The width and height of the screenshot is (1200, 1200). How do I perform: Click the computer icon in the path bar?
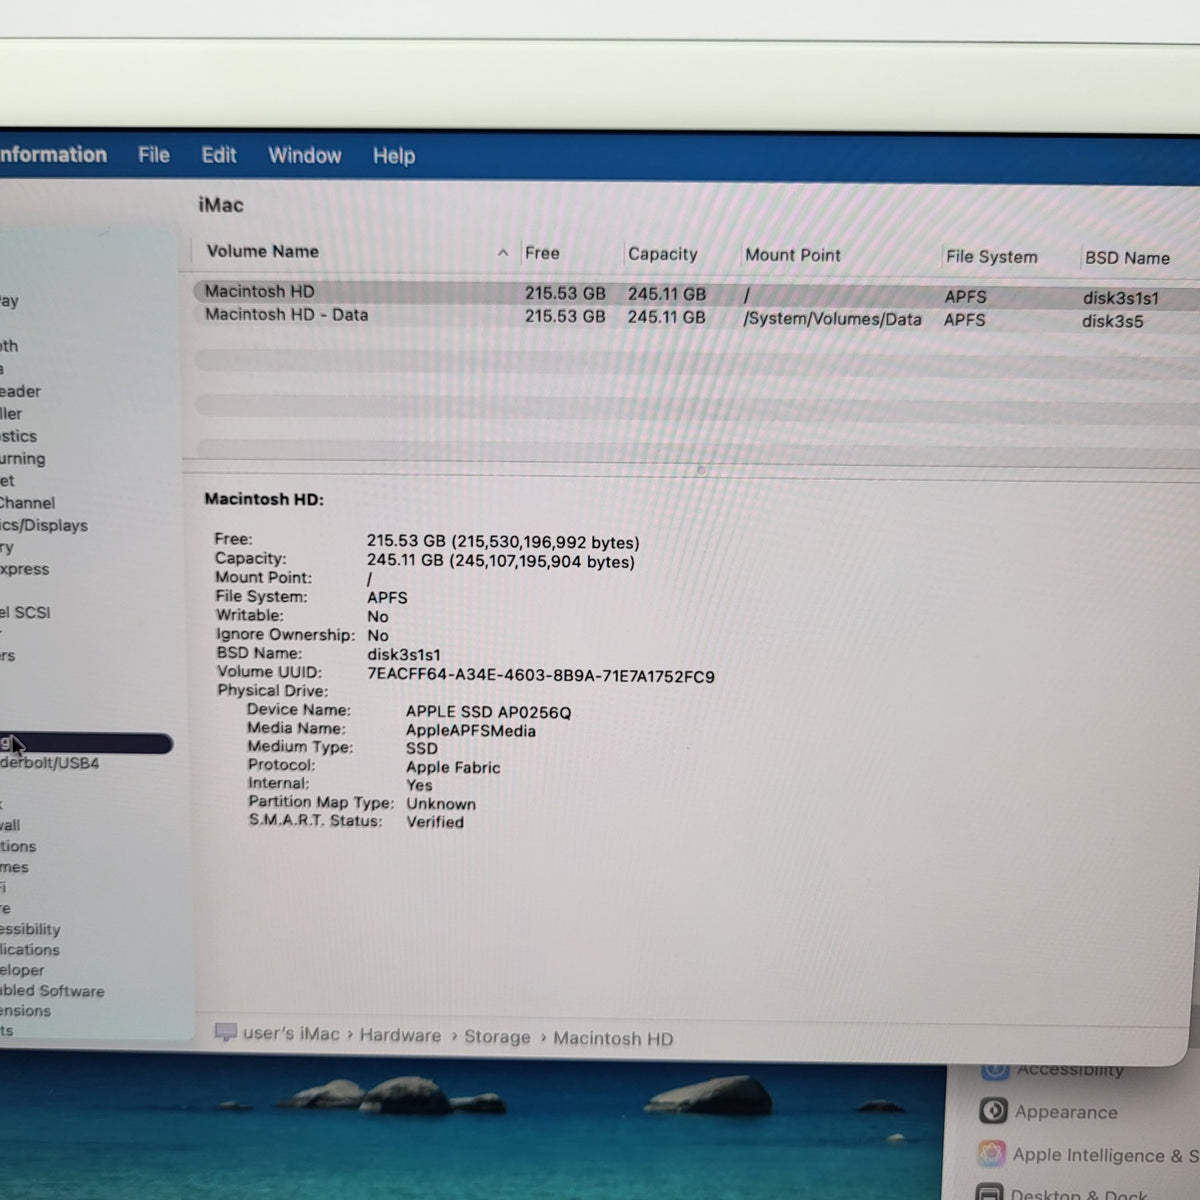(226, 1032)
